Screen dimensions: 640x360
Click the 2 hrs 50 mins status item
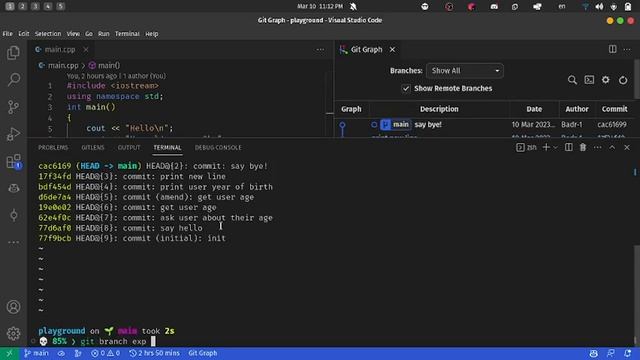[154, 353]
